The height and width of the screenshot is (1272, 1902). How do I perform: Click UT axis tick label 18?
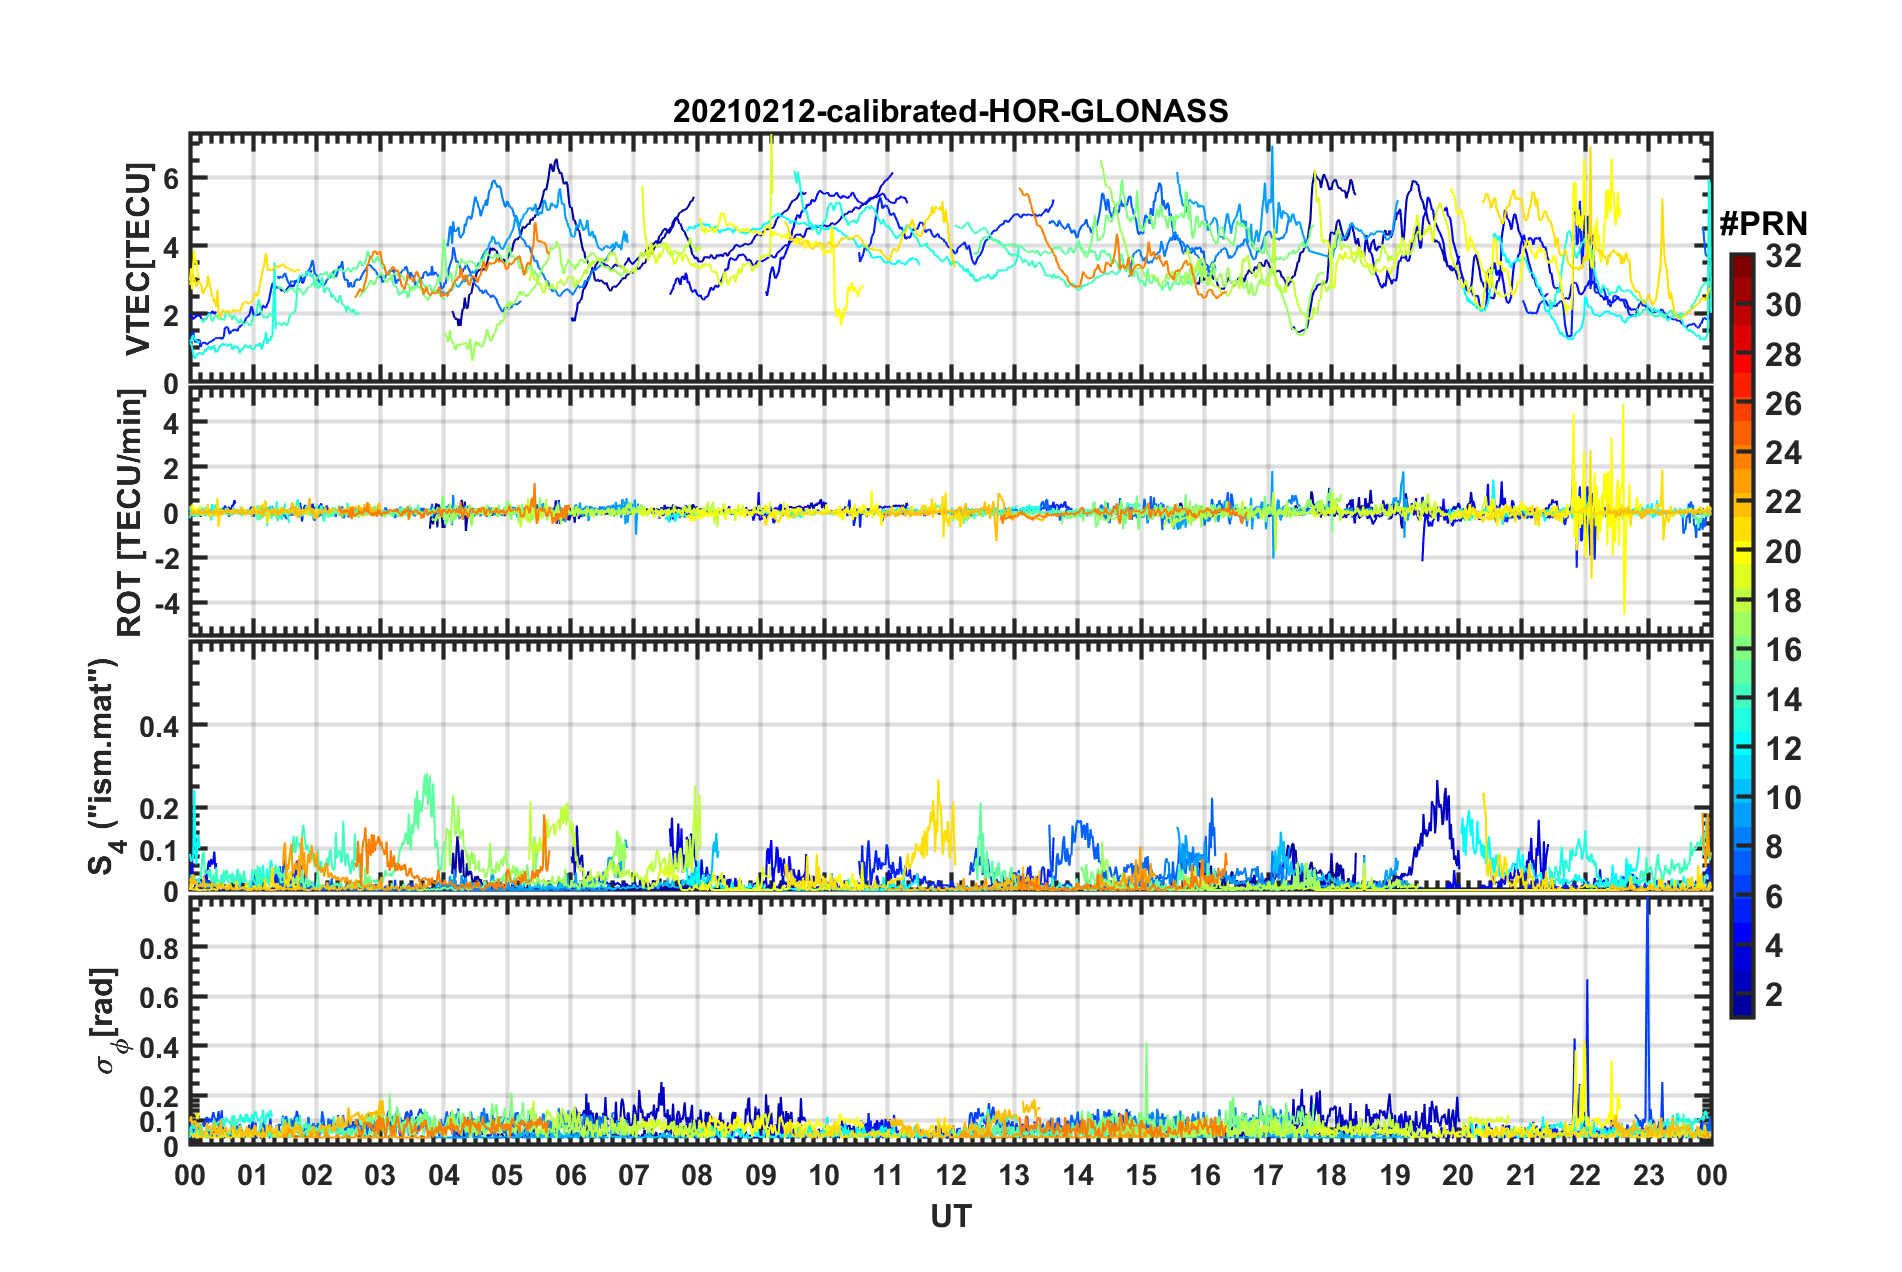point(1331,1175)
